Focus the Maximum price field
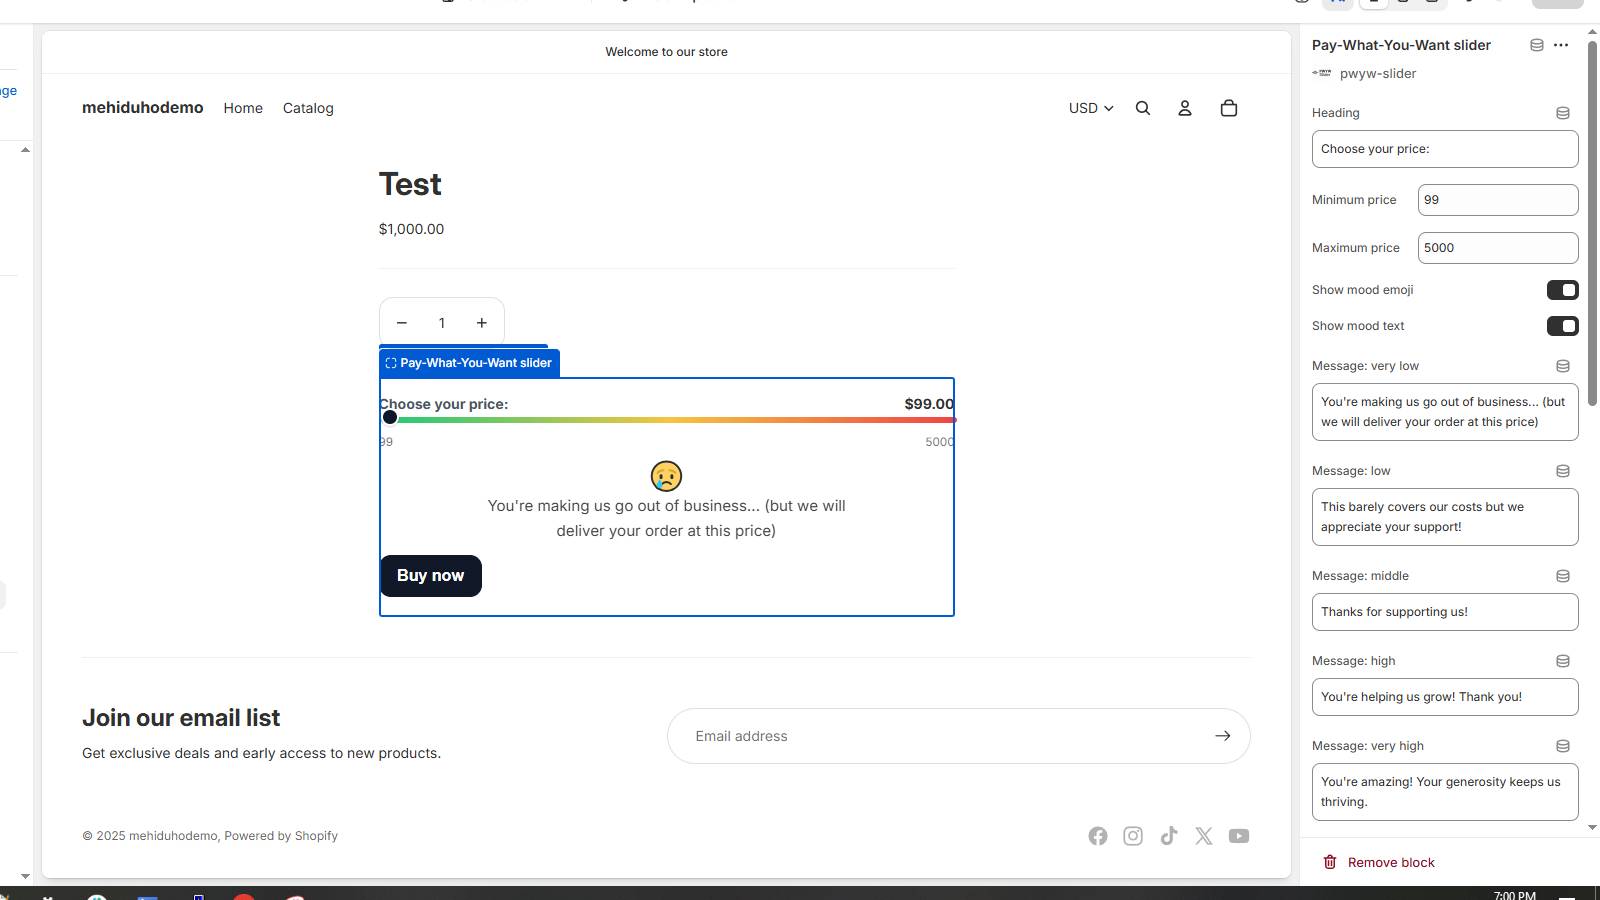Screen dimensions: 1600x900 coord(1498,248)
